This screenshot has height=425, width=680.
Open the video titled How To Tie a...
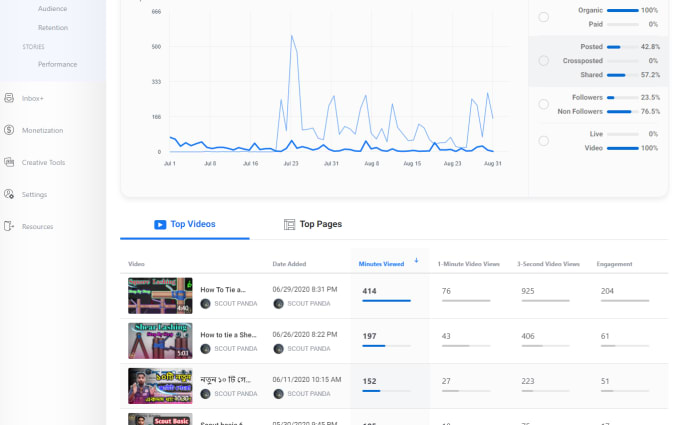(223, 290)
